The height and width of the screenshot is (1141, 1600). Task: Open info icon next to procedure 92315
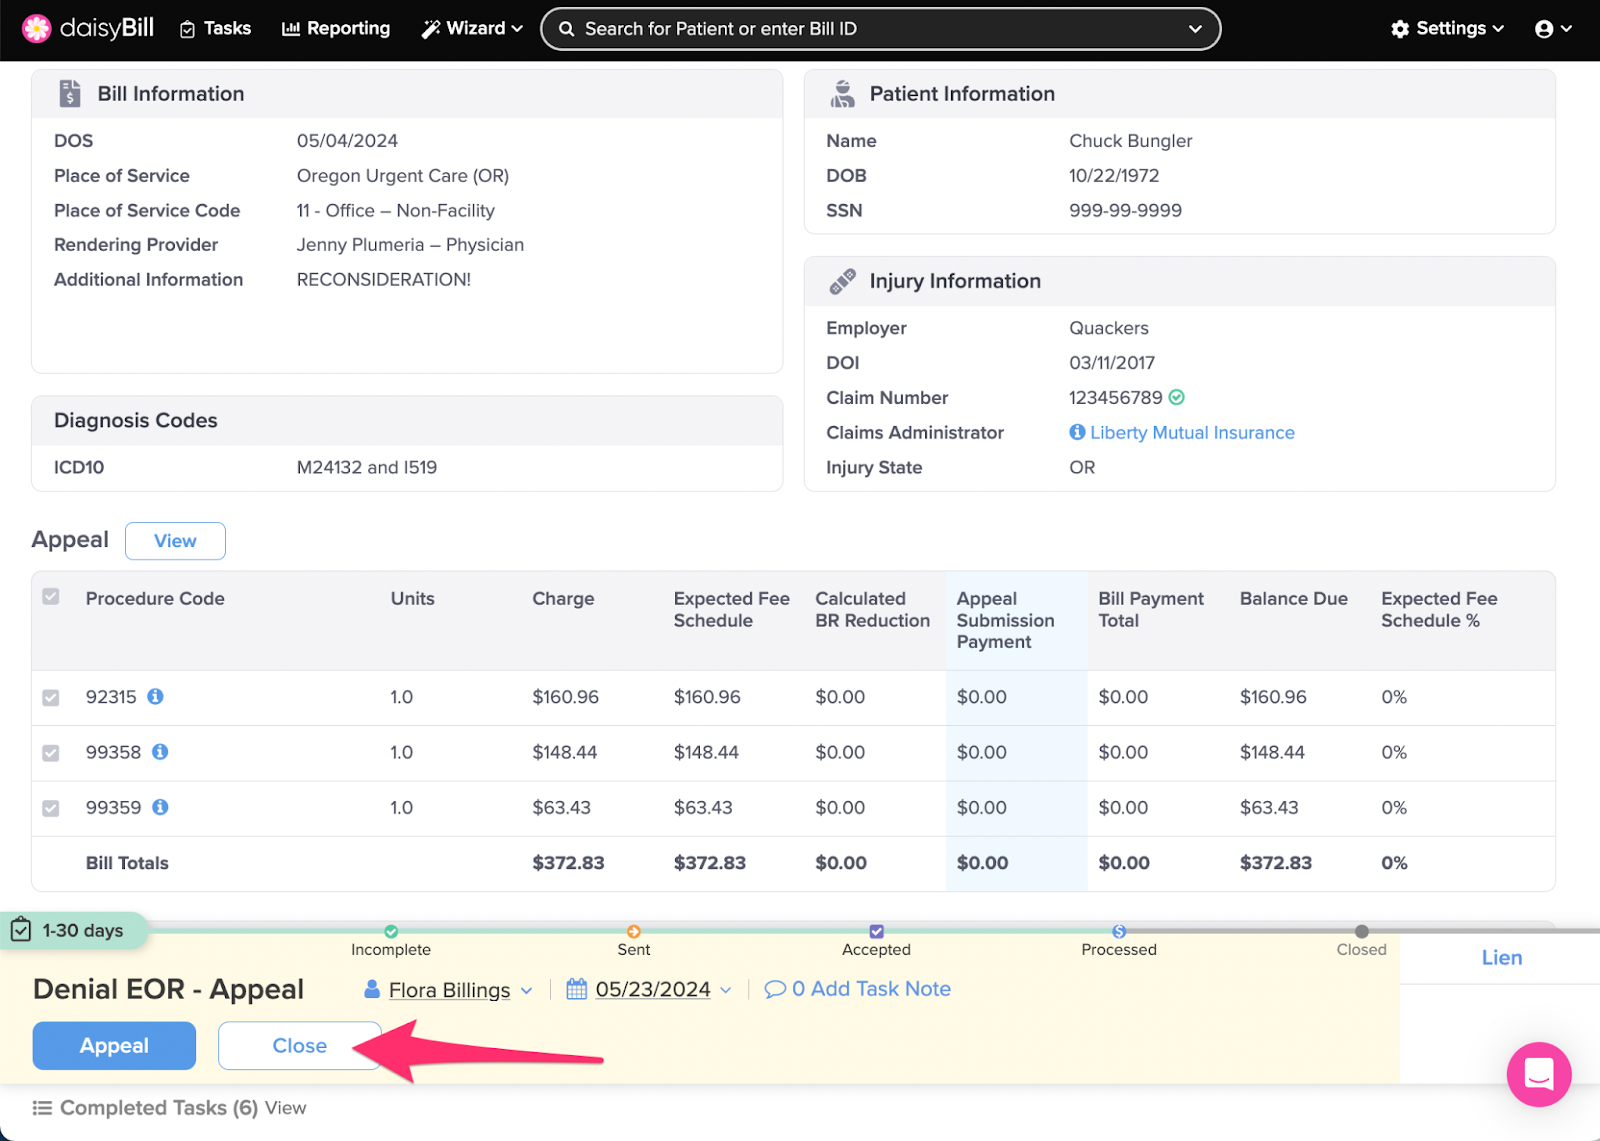[155, 696]
